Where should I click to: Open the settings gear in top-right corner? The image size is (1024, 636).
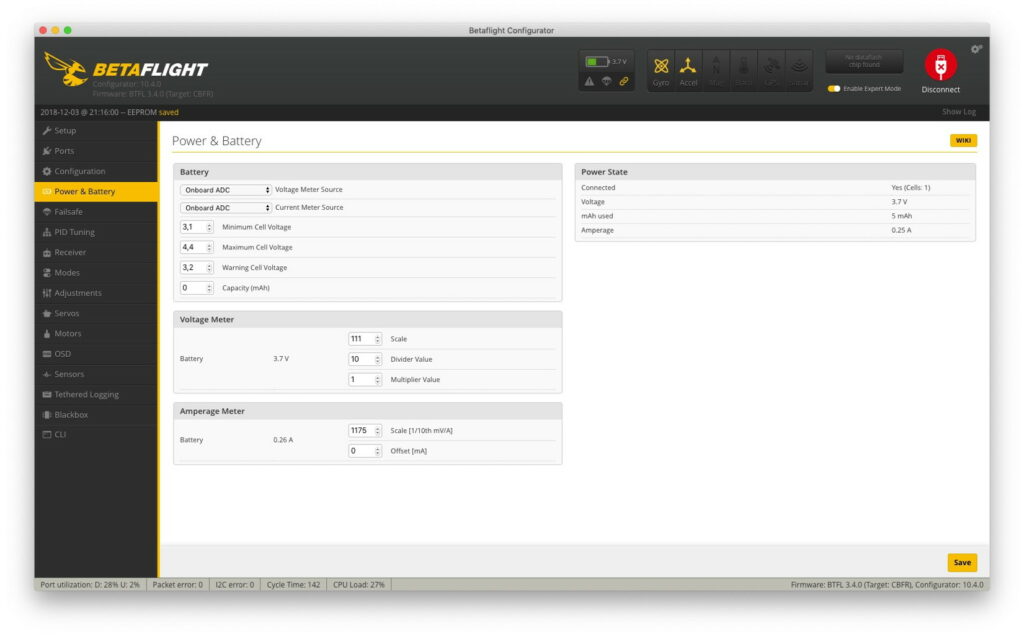[976, 49]
